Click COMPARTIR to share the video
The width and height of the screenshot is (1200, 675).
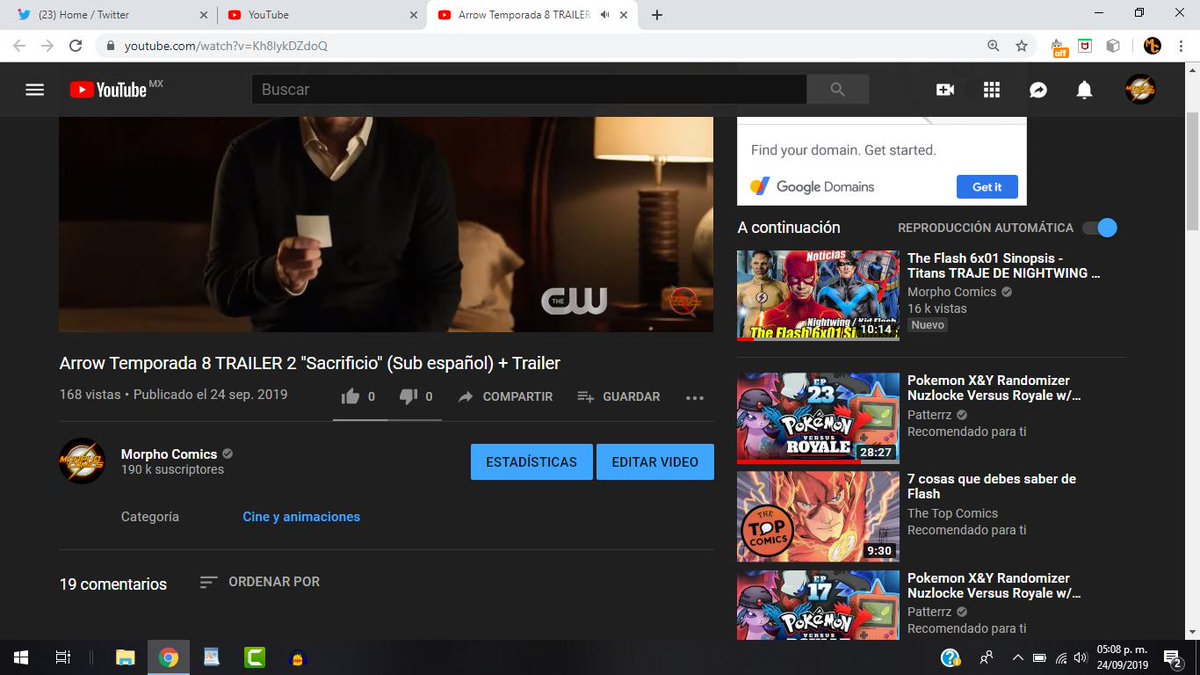(x=505, y=397)
